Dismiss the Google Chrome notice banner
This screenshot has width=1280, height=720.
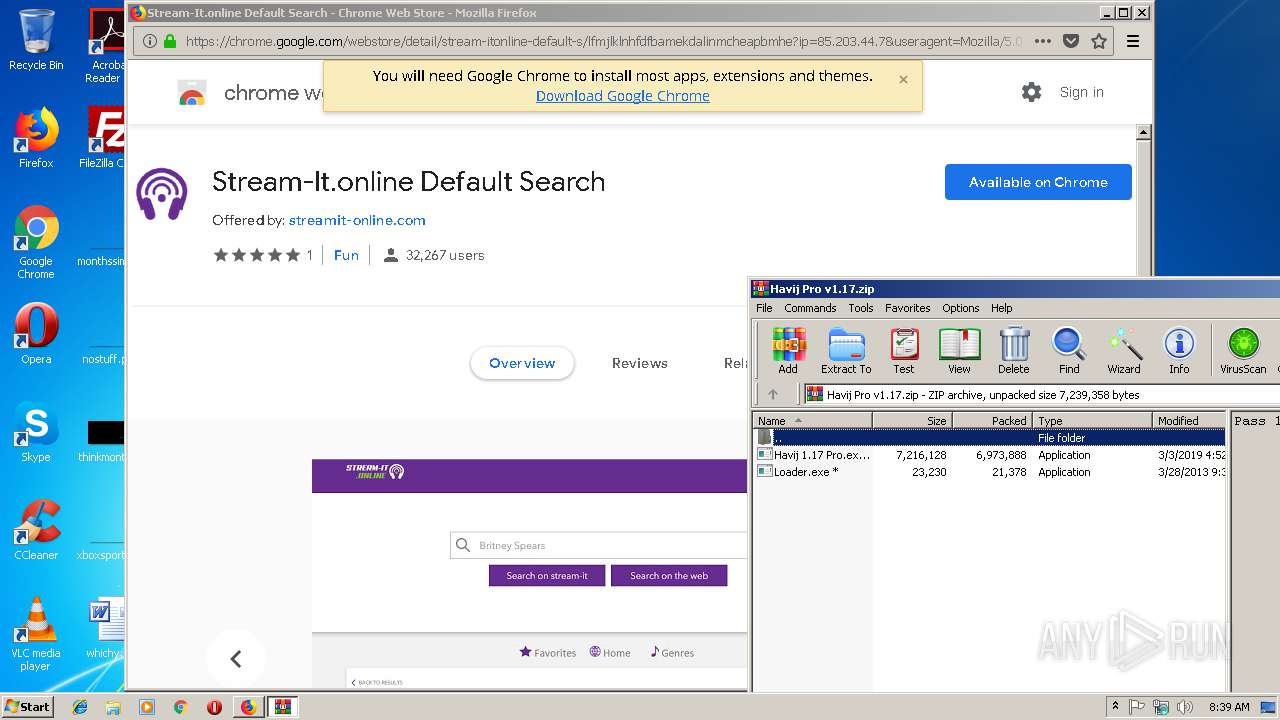point(903,79)
